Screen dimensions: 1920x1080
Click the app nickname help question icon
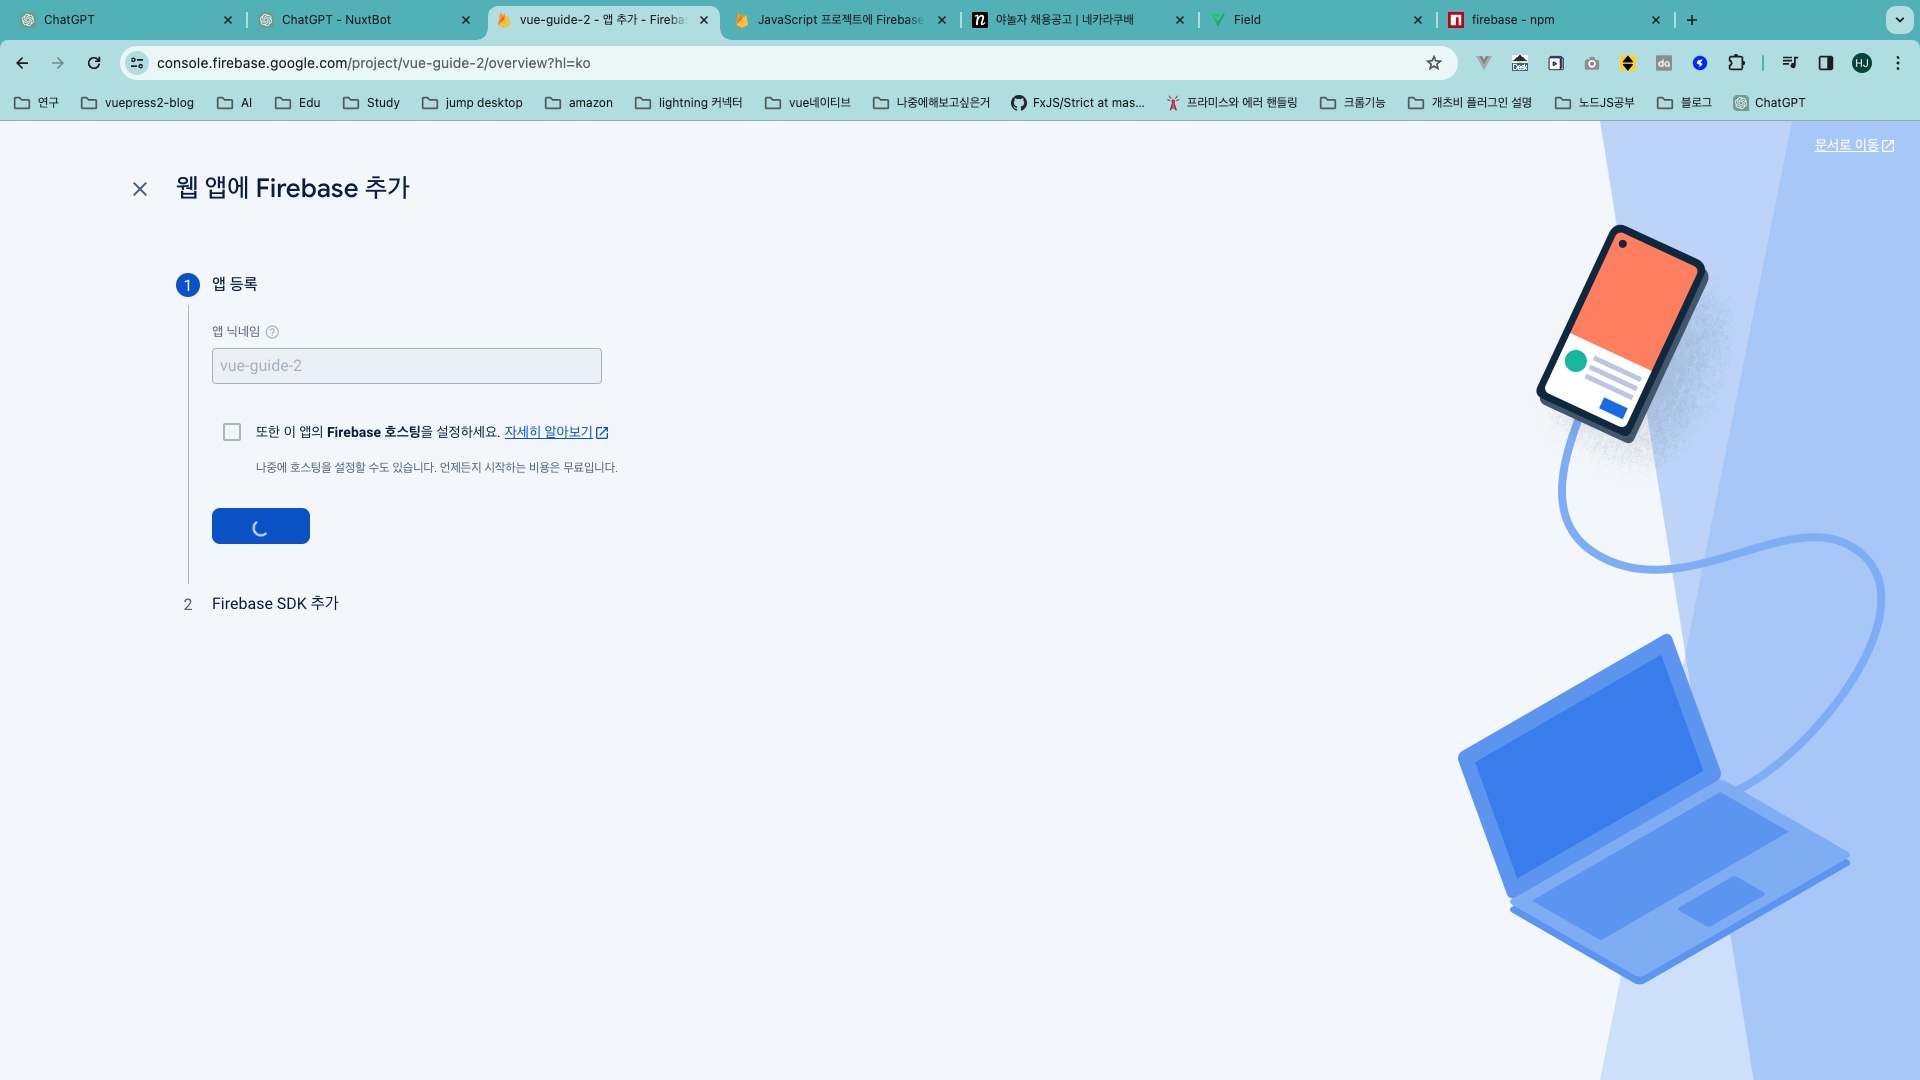[272, 332]
